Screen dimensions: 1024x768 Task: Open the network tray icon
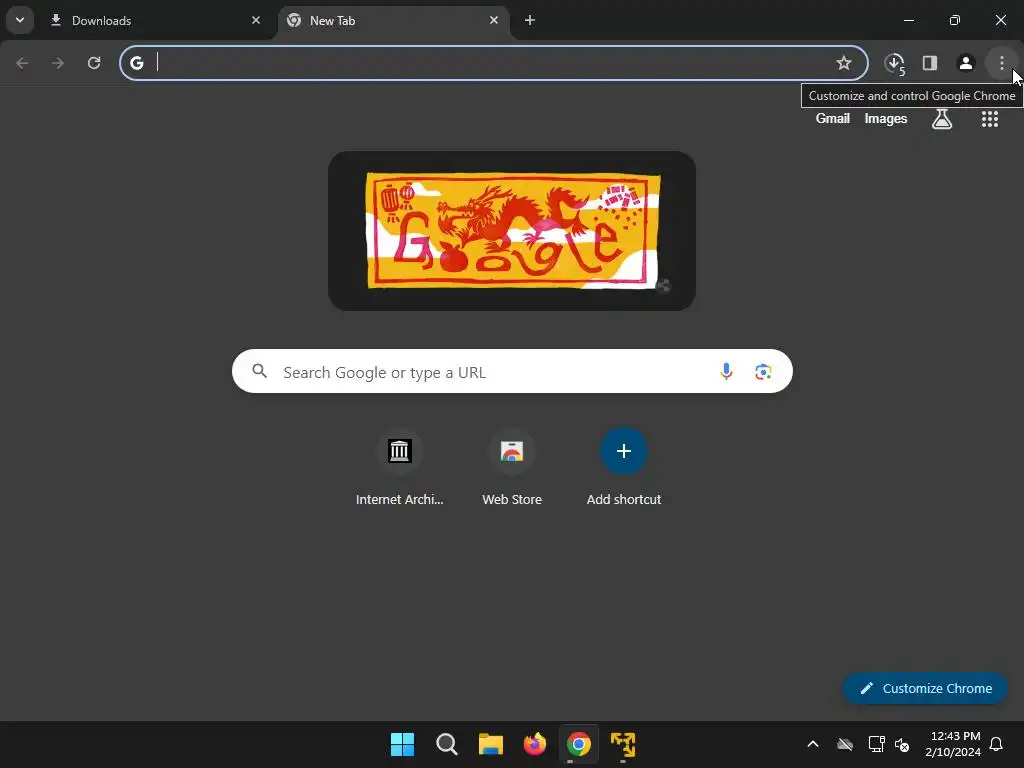coord(876,744)
